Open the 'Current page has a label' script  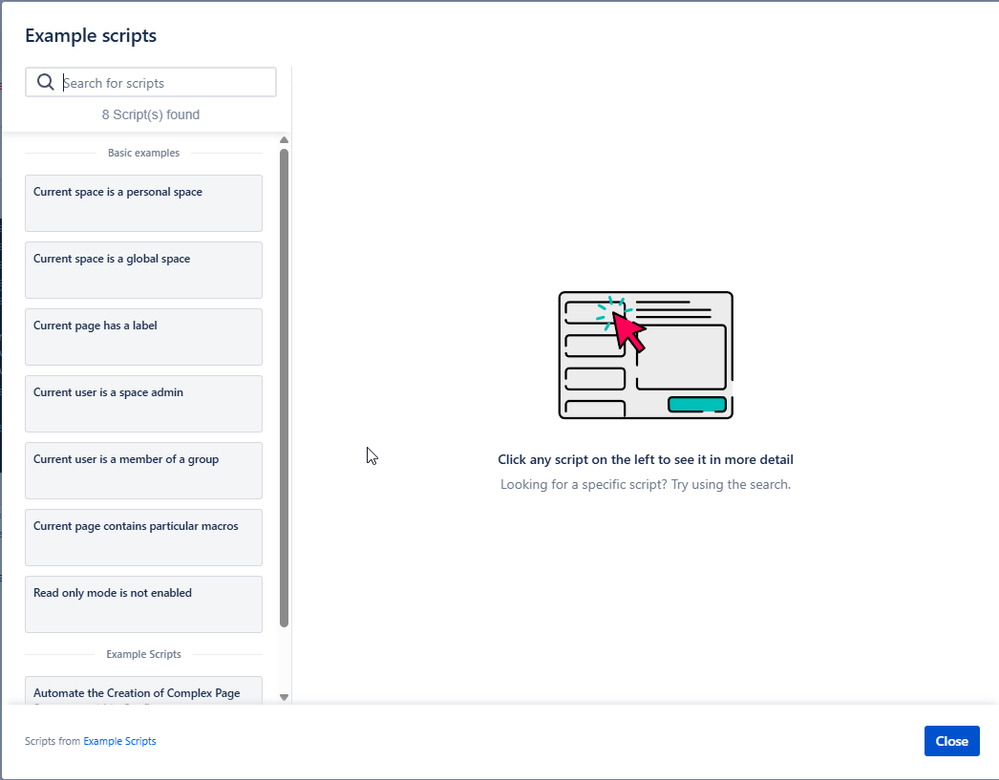click(x=143, y=337)
